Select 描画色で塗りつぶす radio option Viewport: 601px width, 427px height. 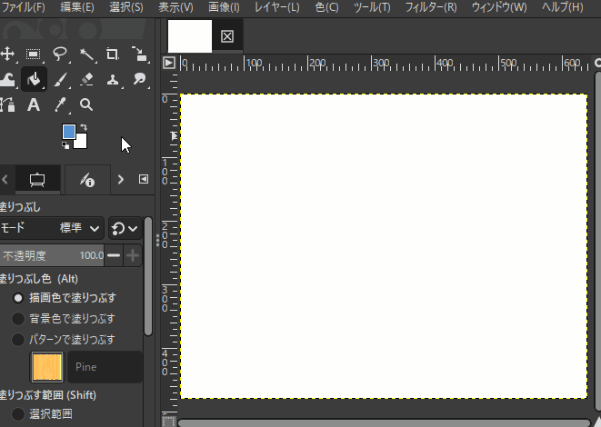coord(18,298)
